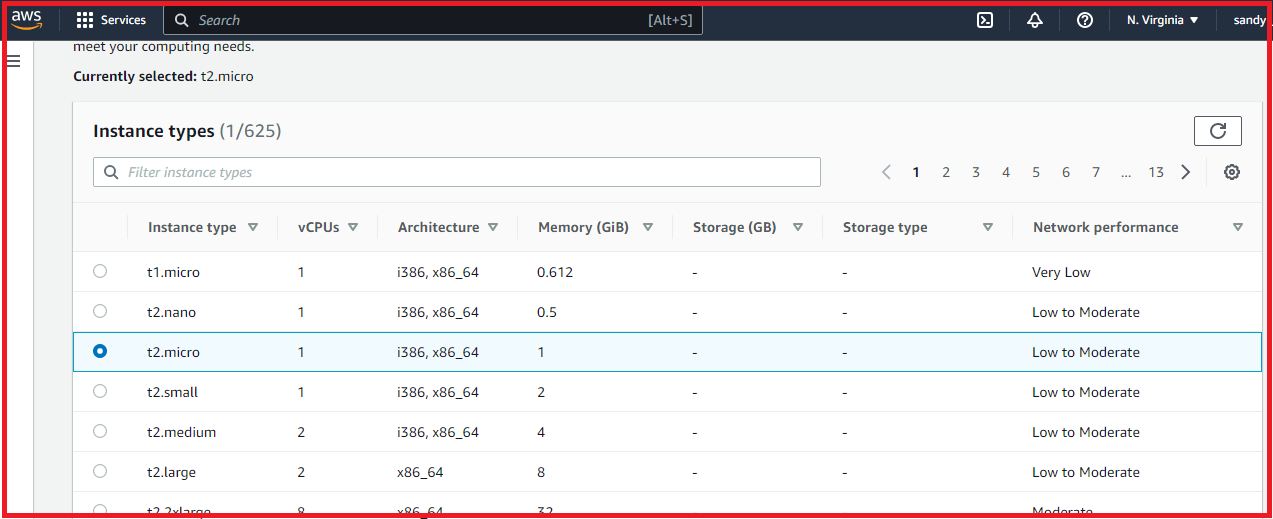Go to page 3 of results
Screen dimensions: 1273x519
click(976, 172)
